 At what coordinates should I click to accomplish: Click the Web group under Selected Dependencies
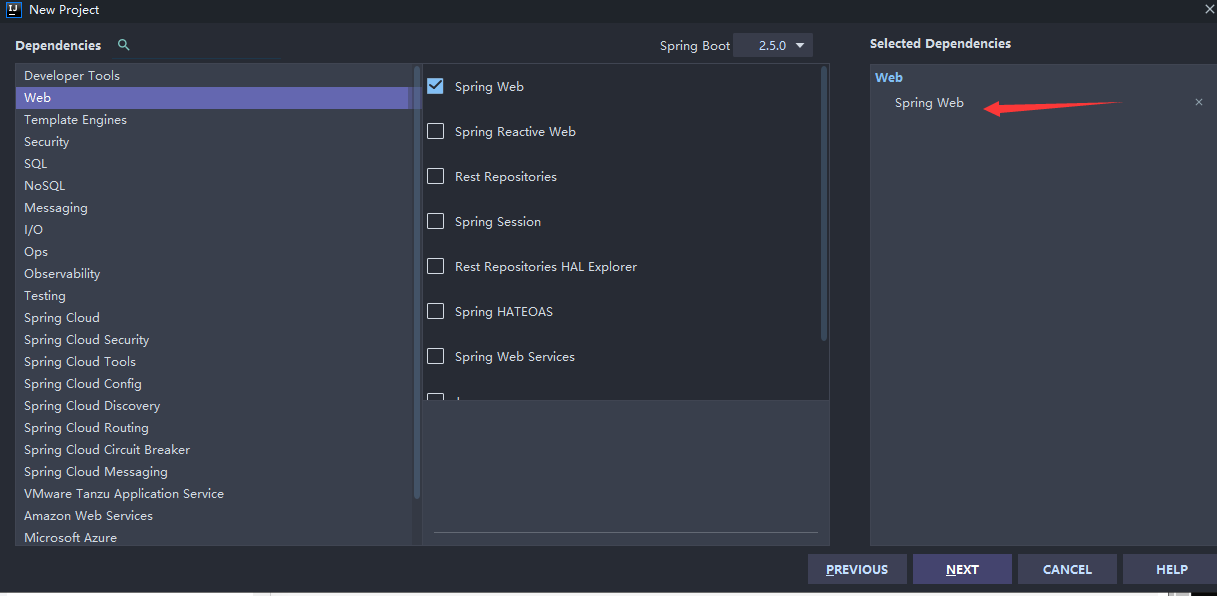coord(889,77)
